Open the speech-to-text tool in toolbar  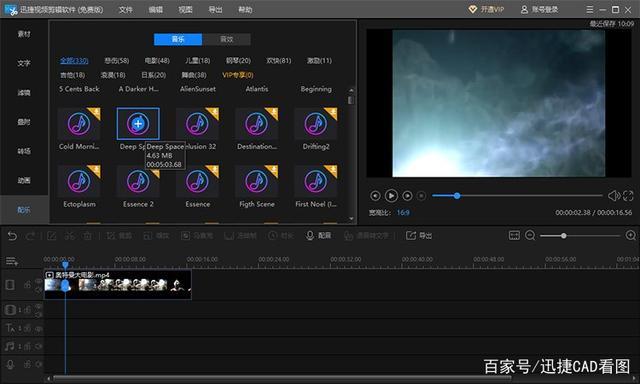click(x=367, y=235)
